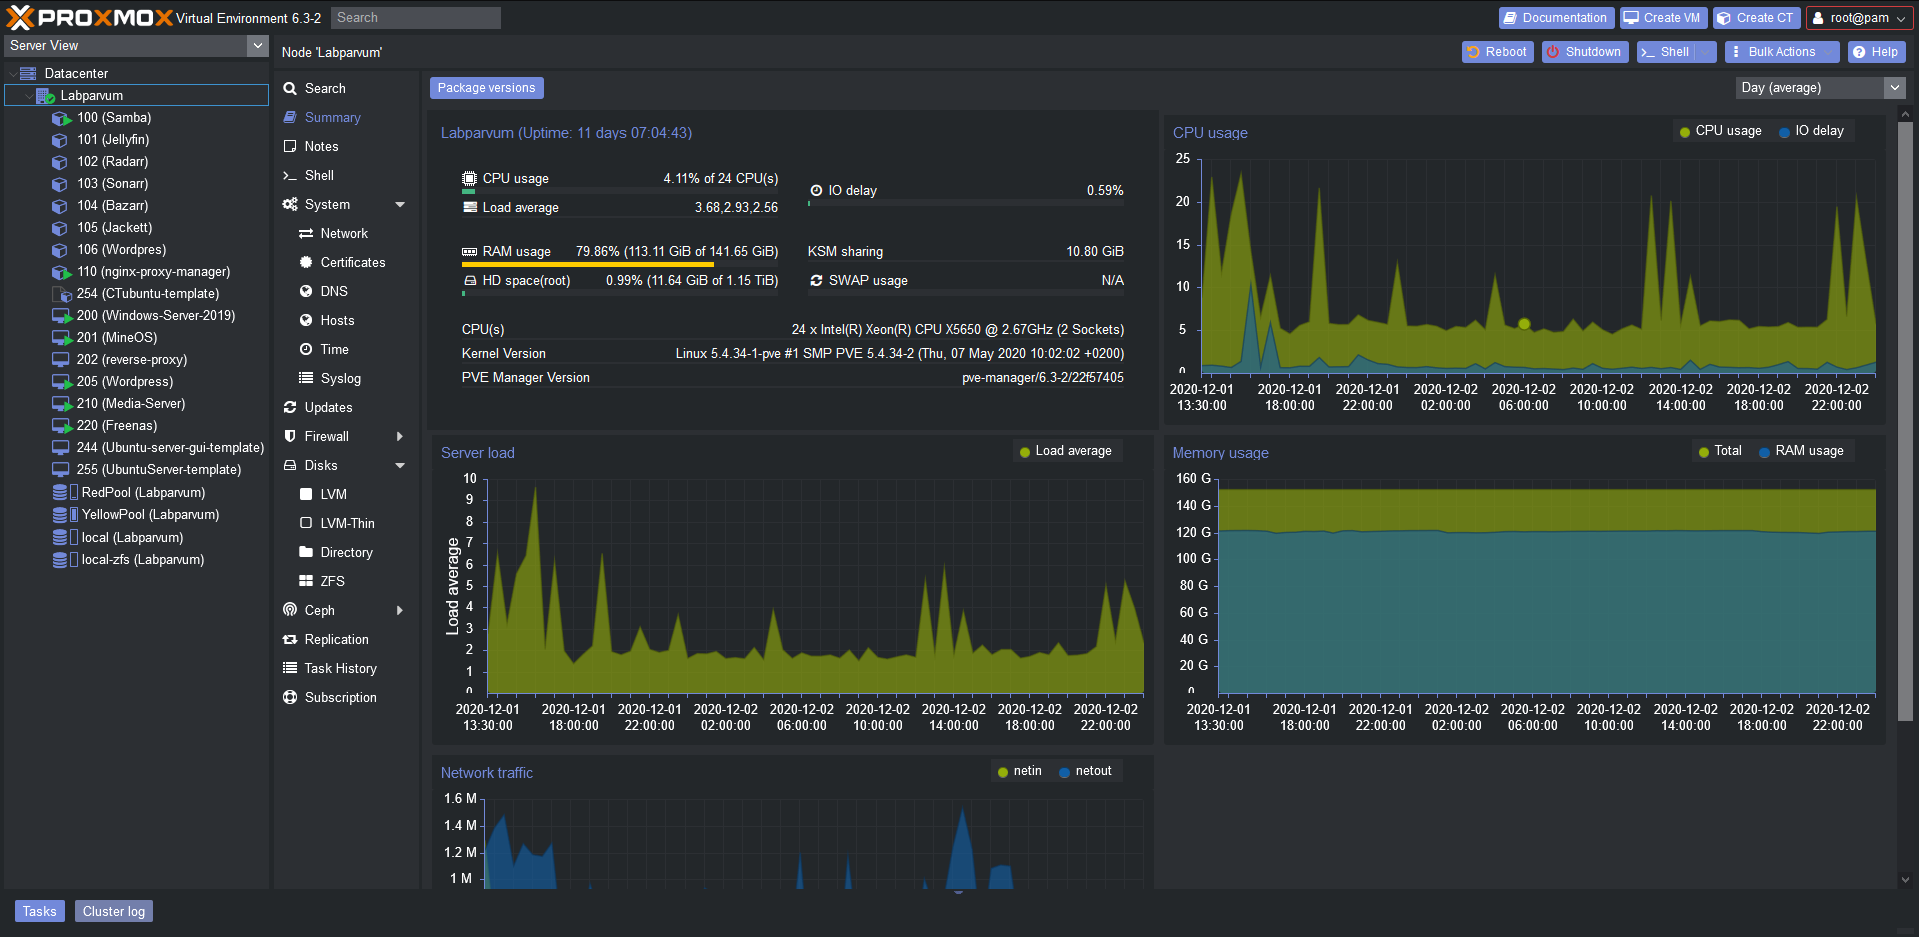The image size is (1919, 937).
Task: Select the YellowPool storage icon
Action: [x=65, y=514]
